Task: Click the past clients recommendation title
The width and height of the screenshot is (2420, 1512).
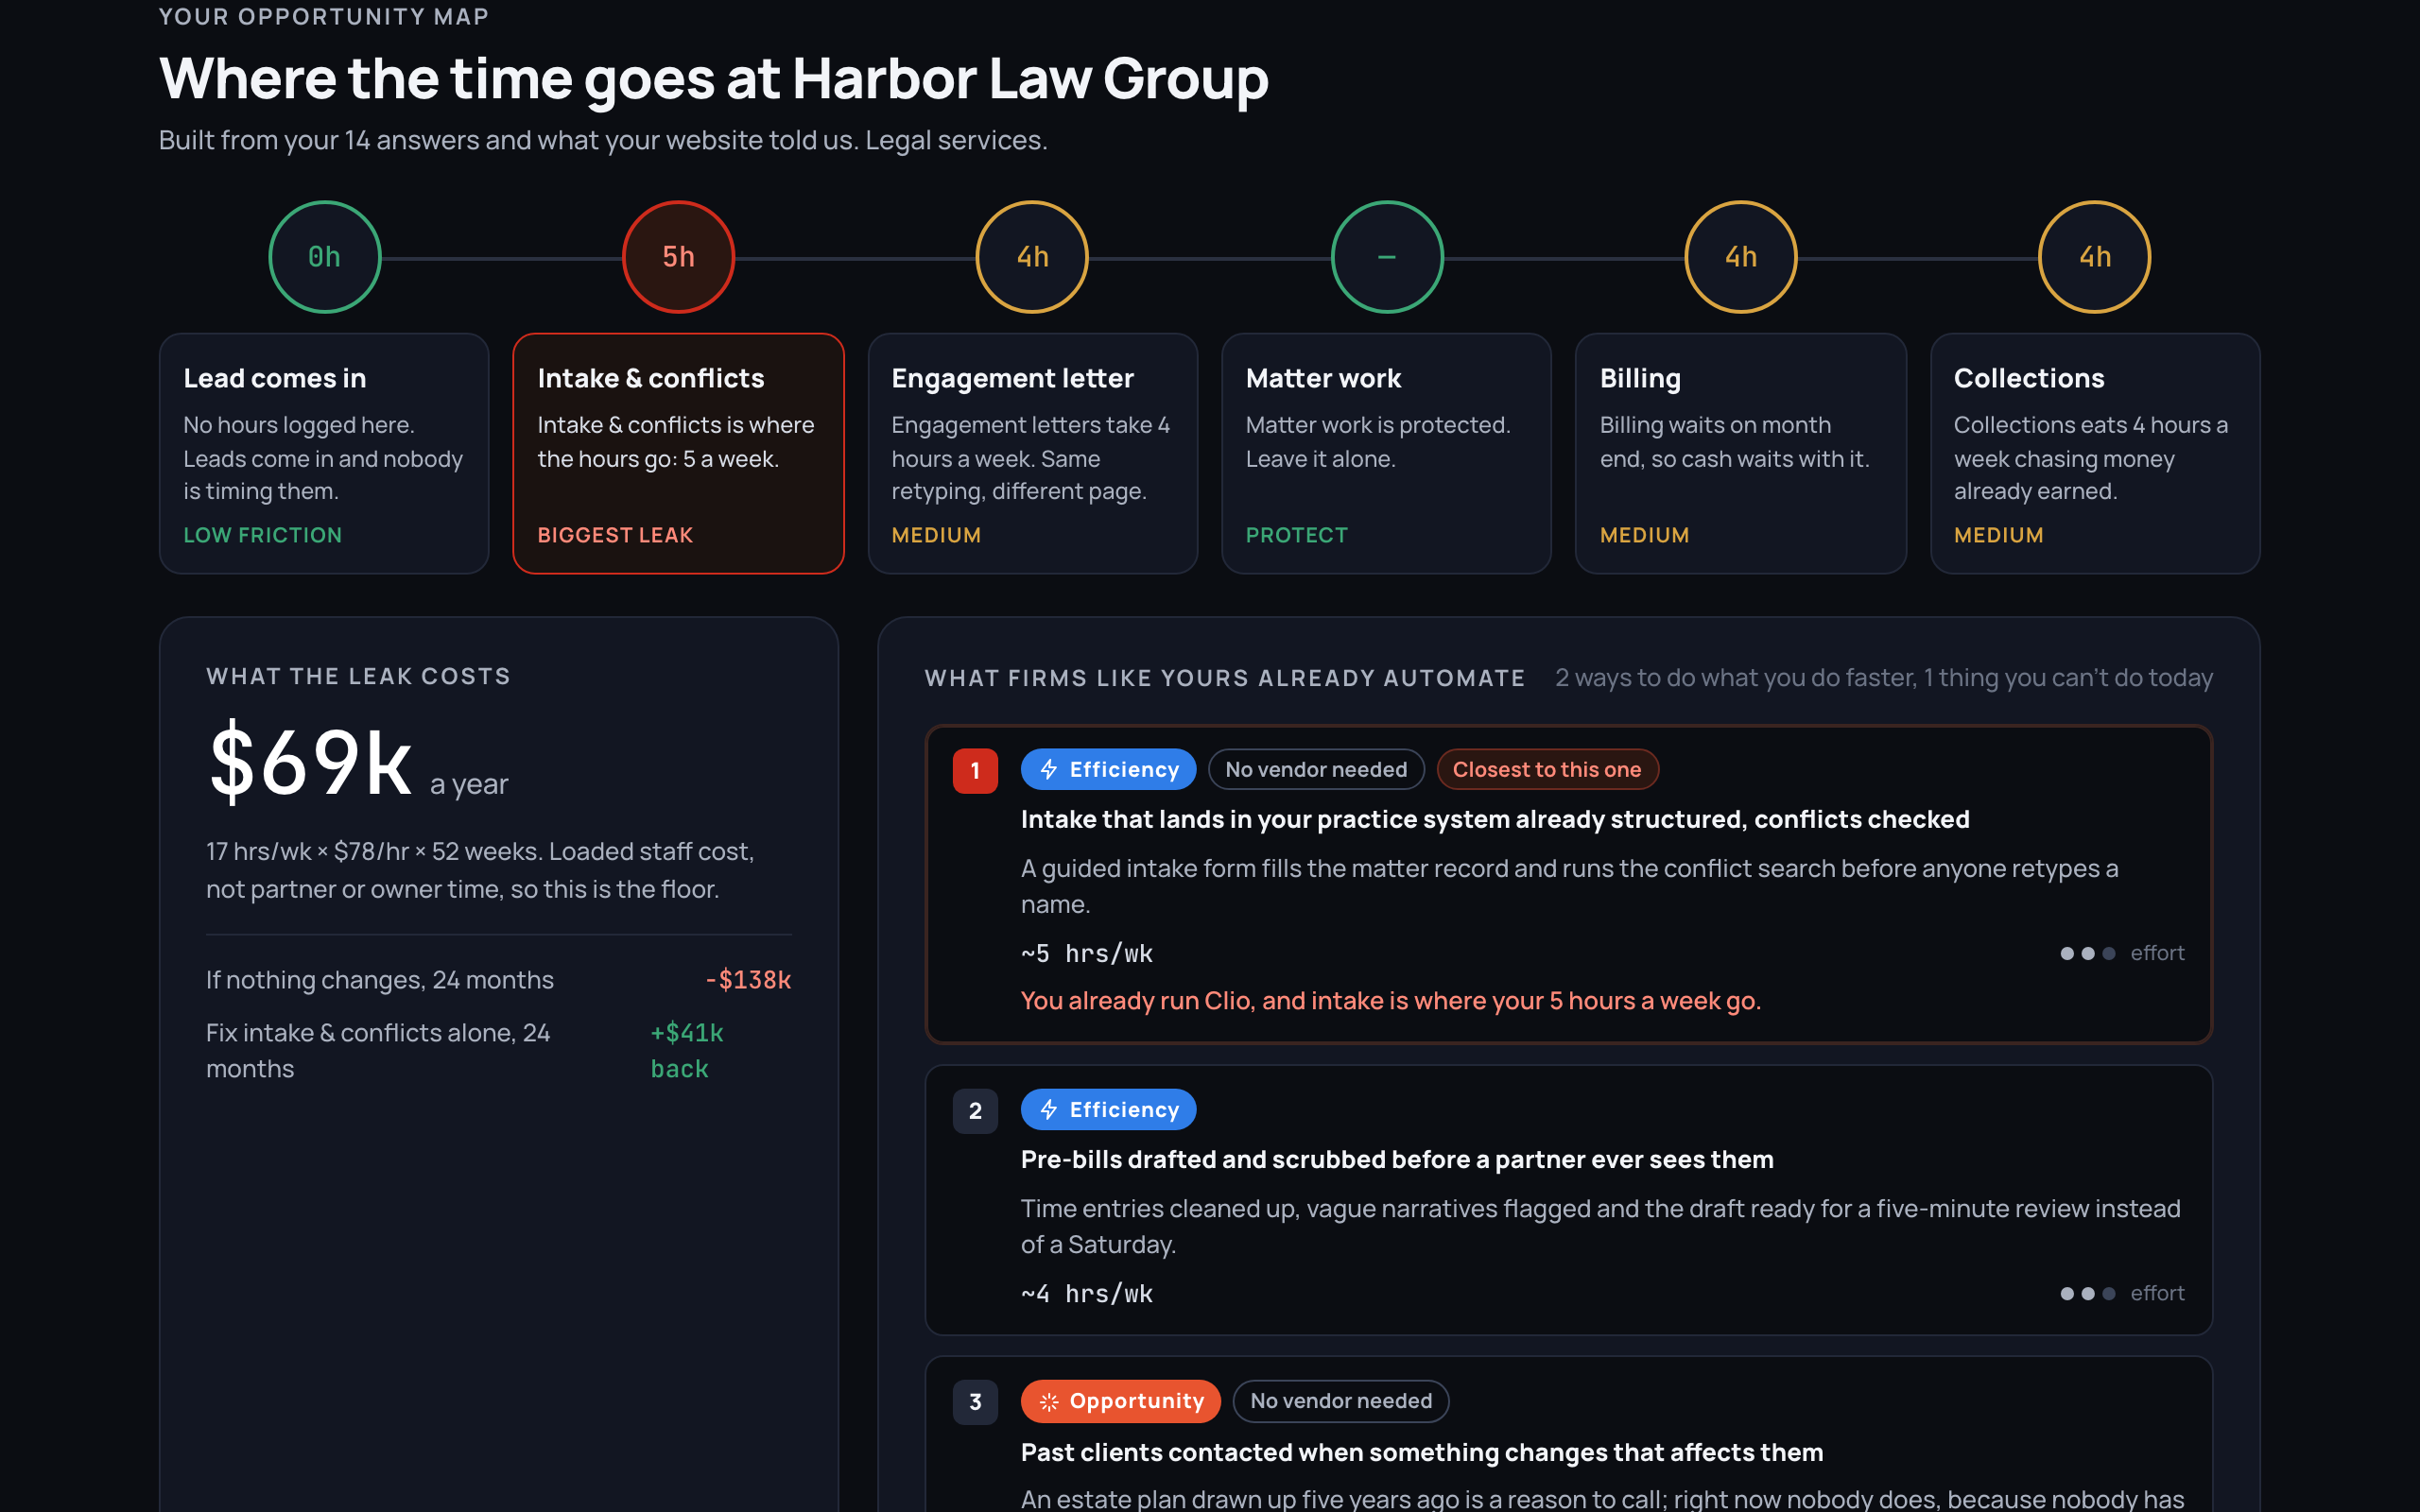Action: pos(1422,1452)
